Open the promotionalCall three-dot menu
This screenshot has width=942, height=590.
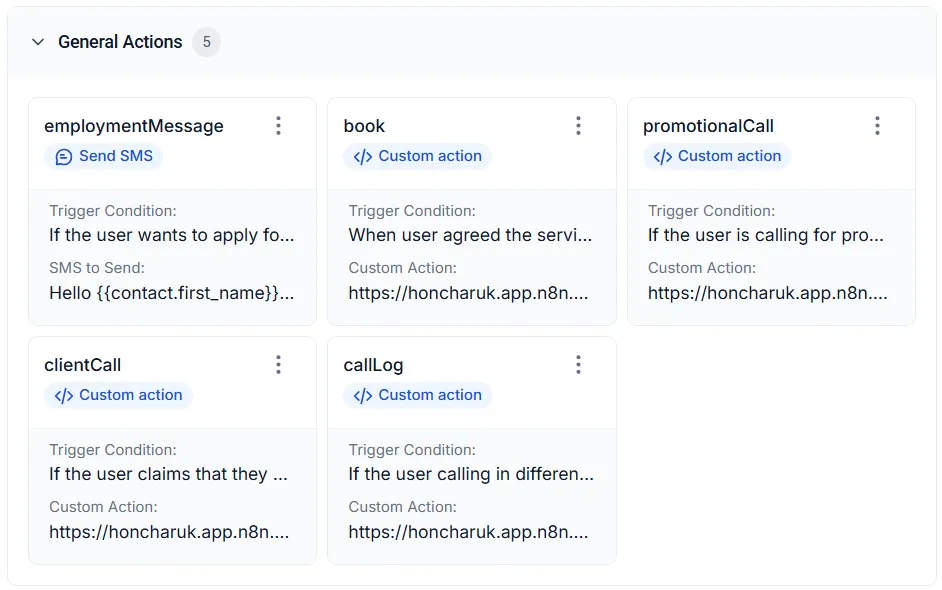point(877,126)
